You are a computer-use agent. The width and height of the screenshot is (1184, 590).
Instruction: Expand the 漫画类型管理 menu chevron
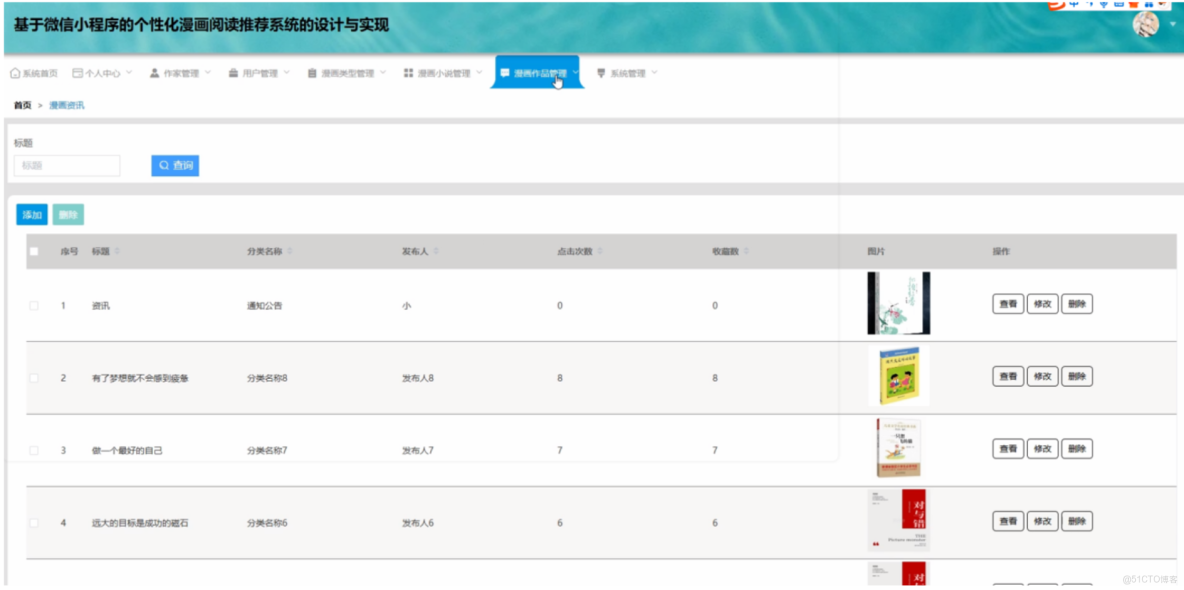pos(383,73)
